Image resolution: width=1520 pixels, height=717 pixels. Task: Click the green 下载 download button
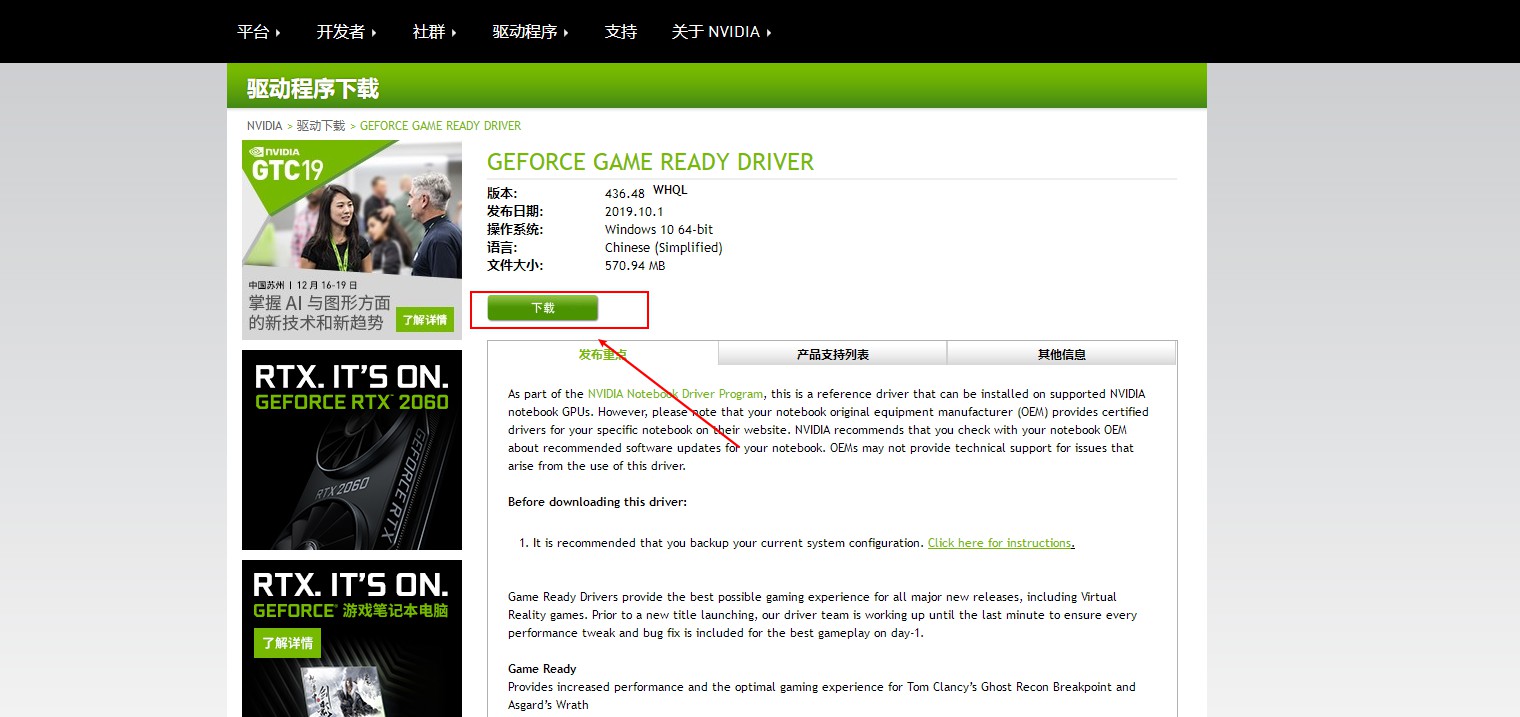coord(543,308)
